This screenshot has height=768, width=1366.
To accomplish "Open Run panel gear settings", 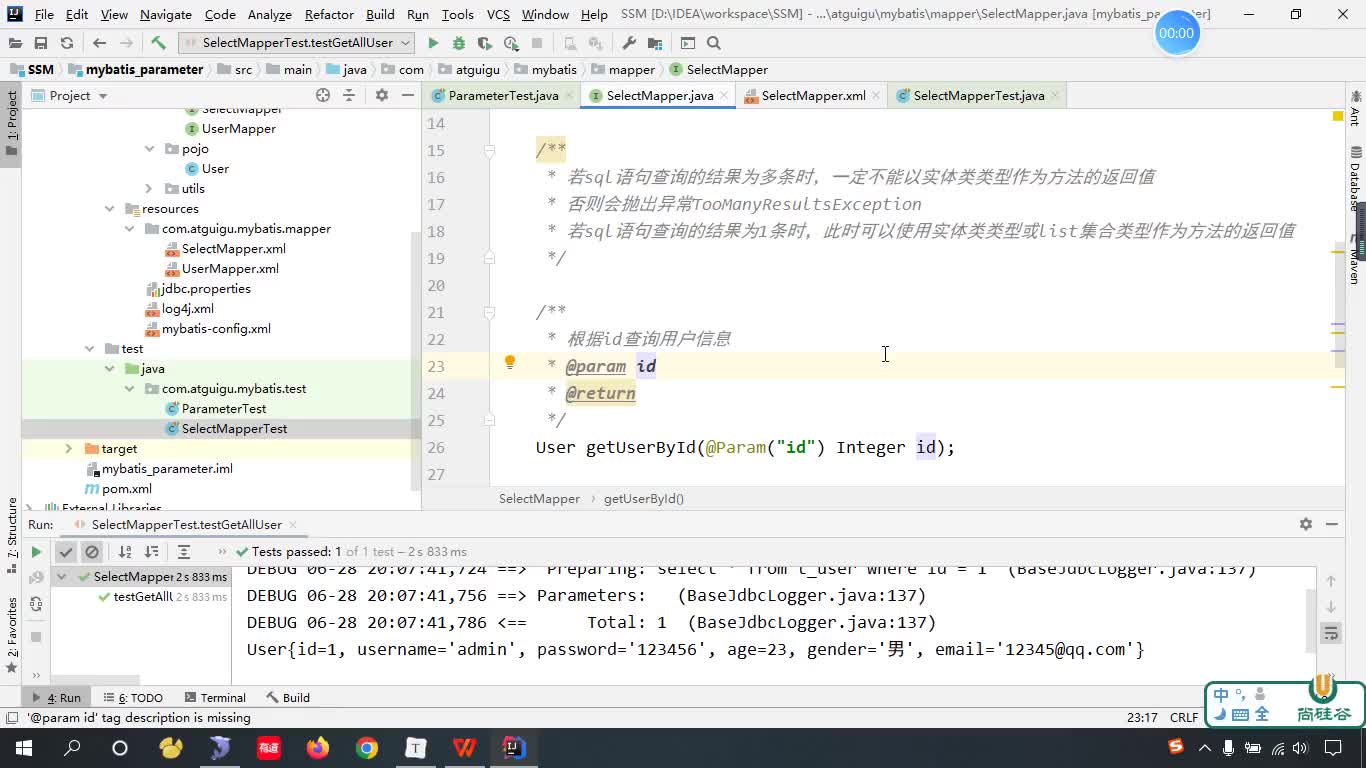I will pos(1306,524).
